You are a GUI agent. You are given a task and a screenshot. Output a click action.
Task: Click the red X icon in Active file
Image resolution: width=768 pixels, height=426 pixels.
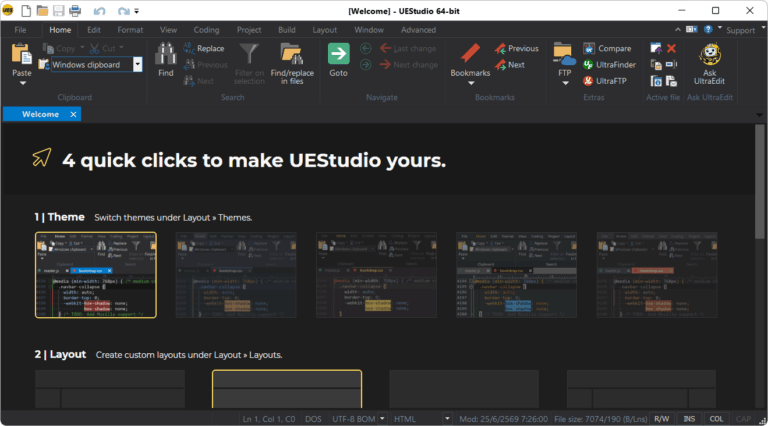click(x=671, y=48)
